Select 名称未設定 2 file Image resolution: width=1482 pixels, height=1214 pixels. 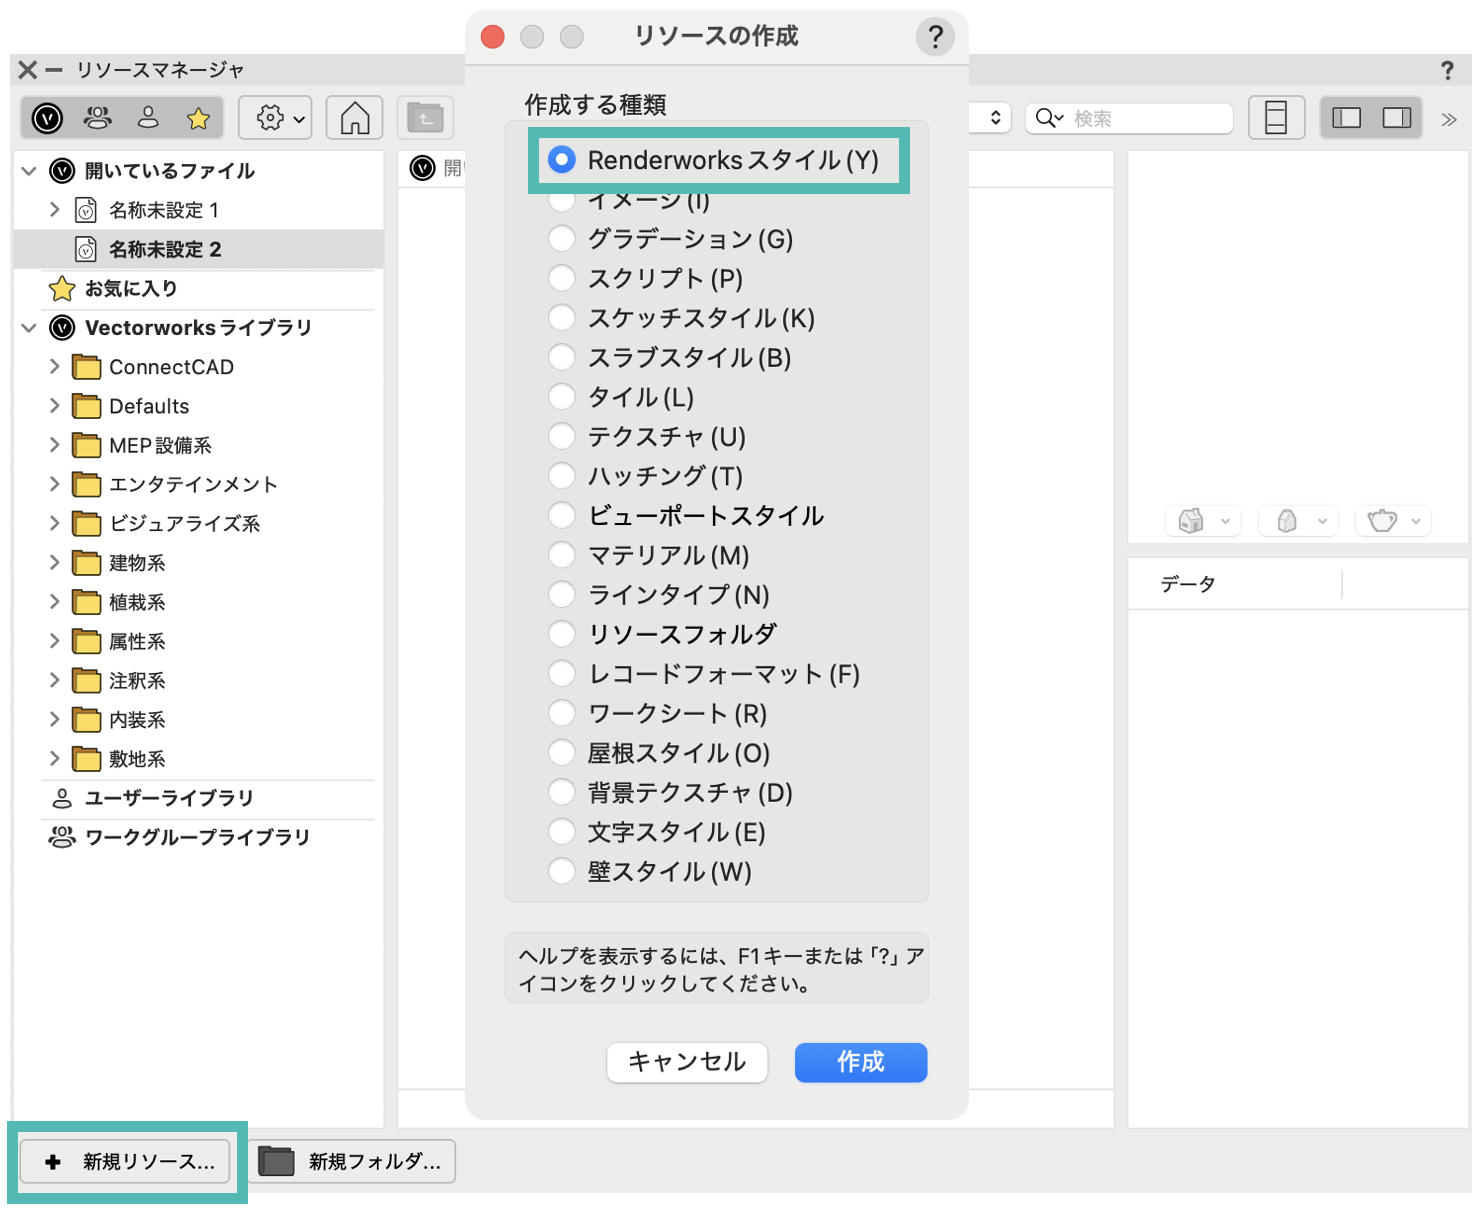[x=198, y=249]
